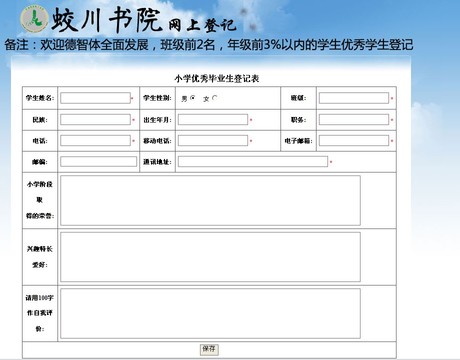The image size is (460, 360).
Task: Click the 班级 class input field
Action: tap(354, 98)
